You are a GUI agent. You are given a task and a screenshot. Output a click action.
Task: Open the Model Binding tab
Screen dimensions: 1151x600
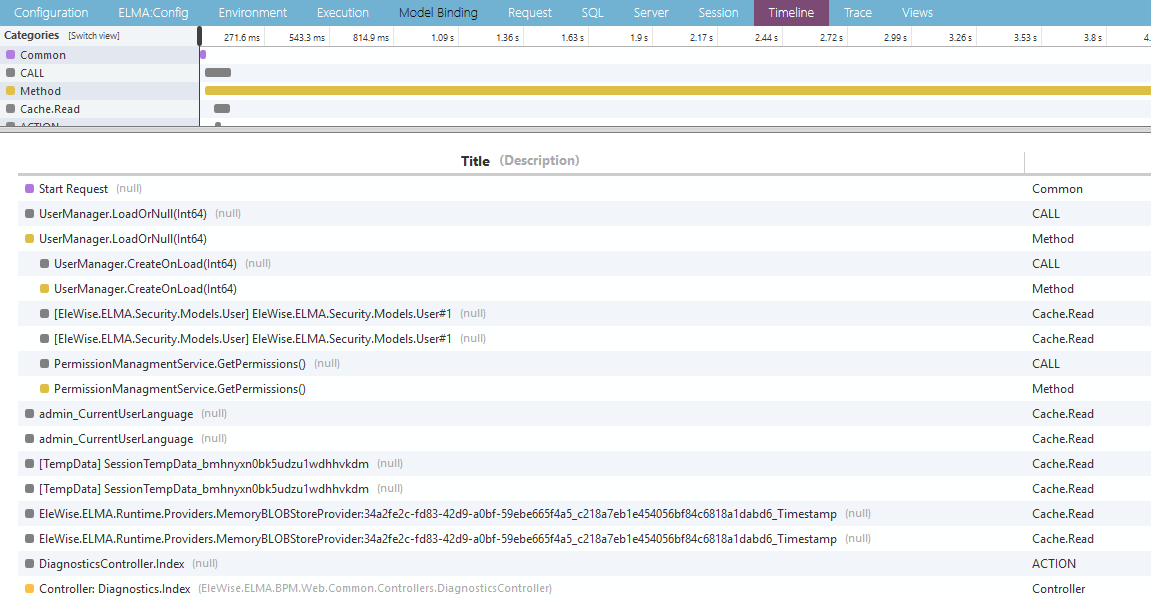click(438, 13)
